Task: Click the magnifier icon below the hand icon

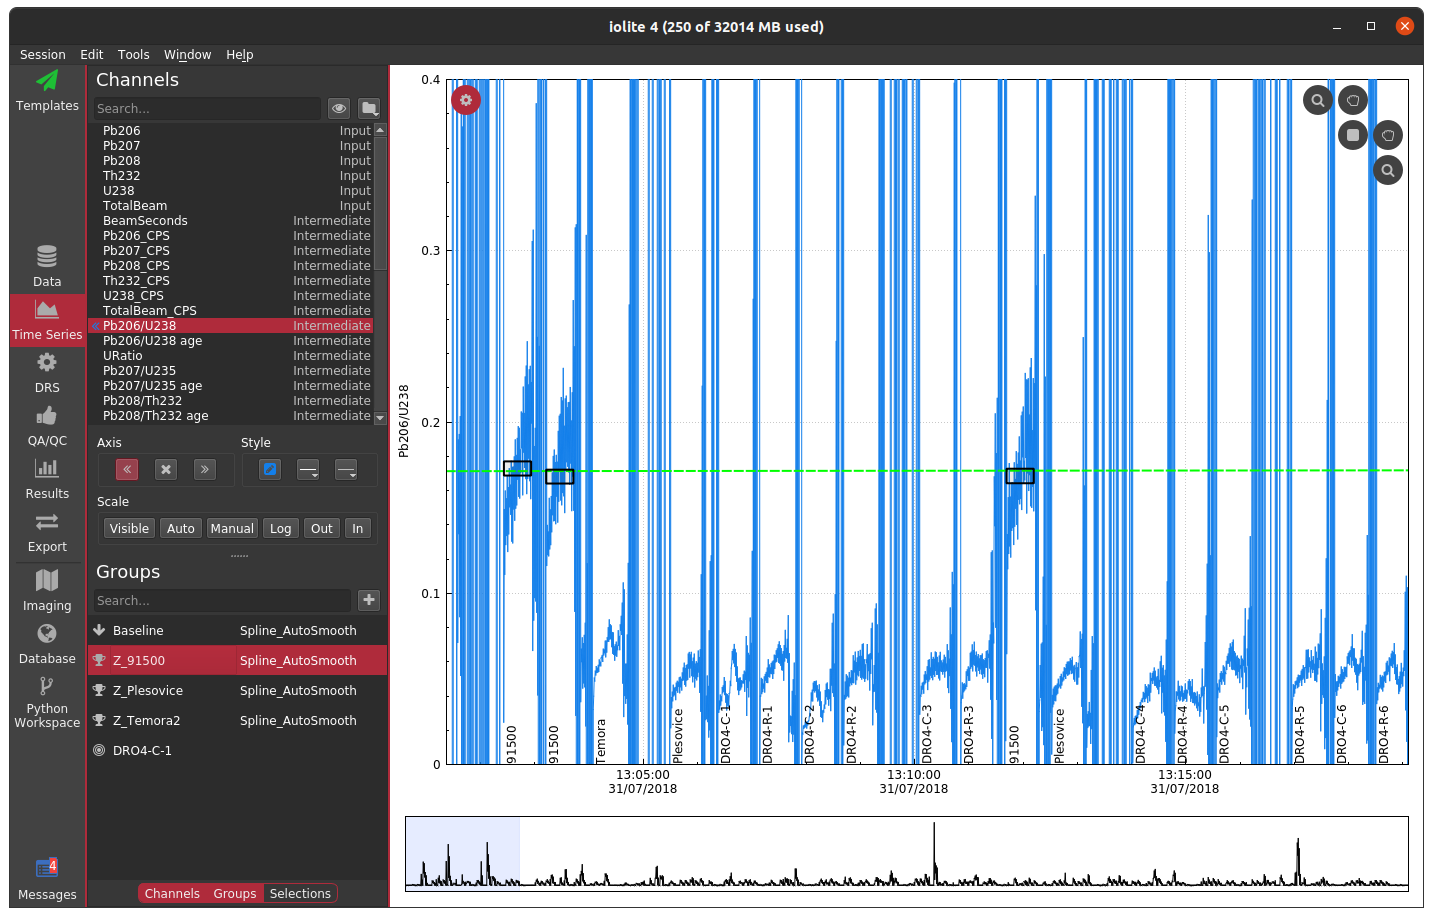Action: [x=1388, y=170]
